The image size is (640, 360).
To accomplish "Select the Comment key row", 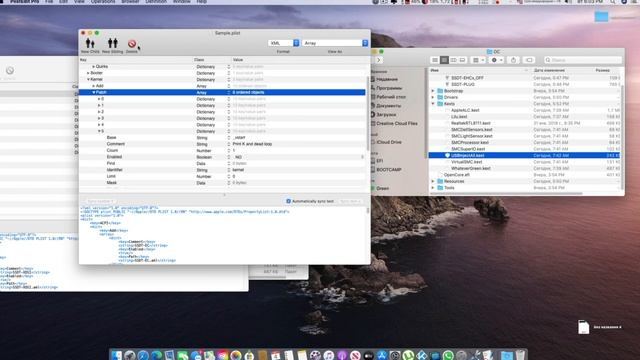I will [116, 144].
